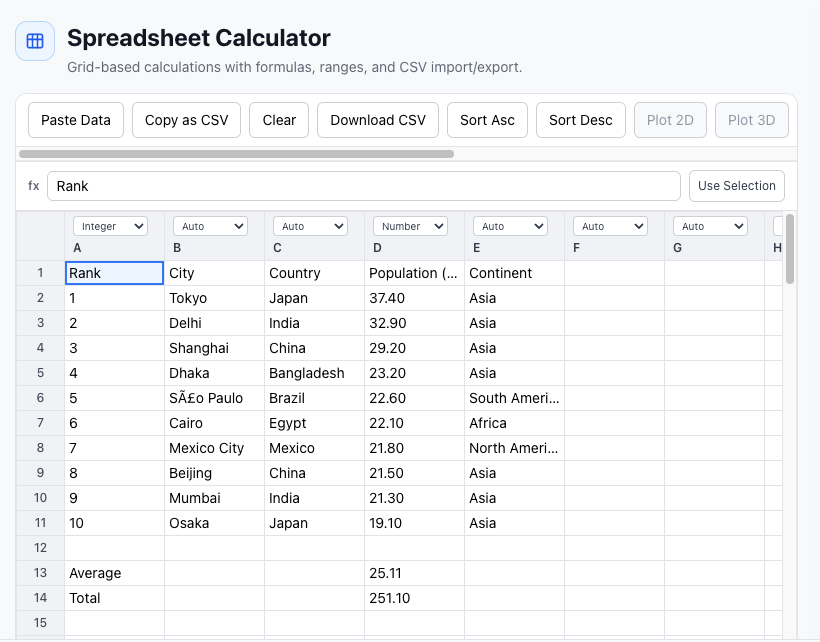Click the spreadsheet grid app icon
This screenshot has width=820, height=642.
(x=35, y=41)
